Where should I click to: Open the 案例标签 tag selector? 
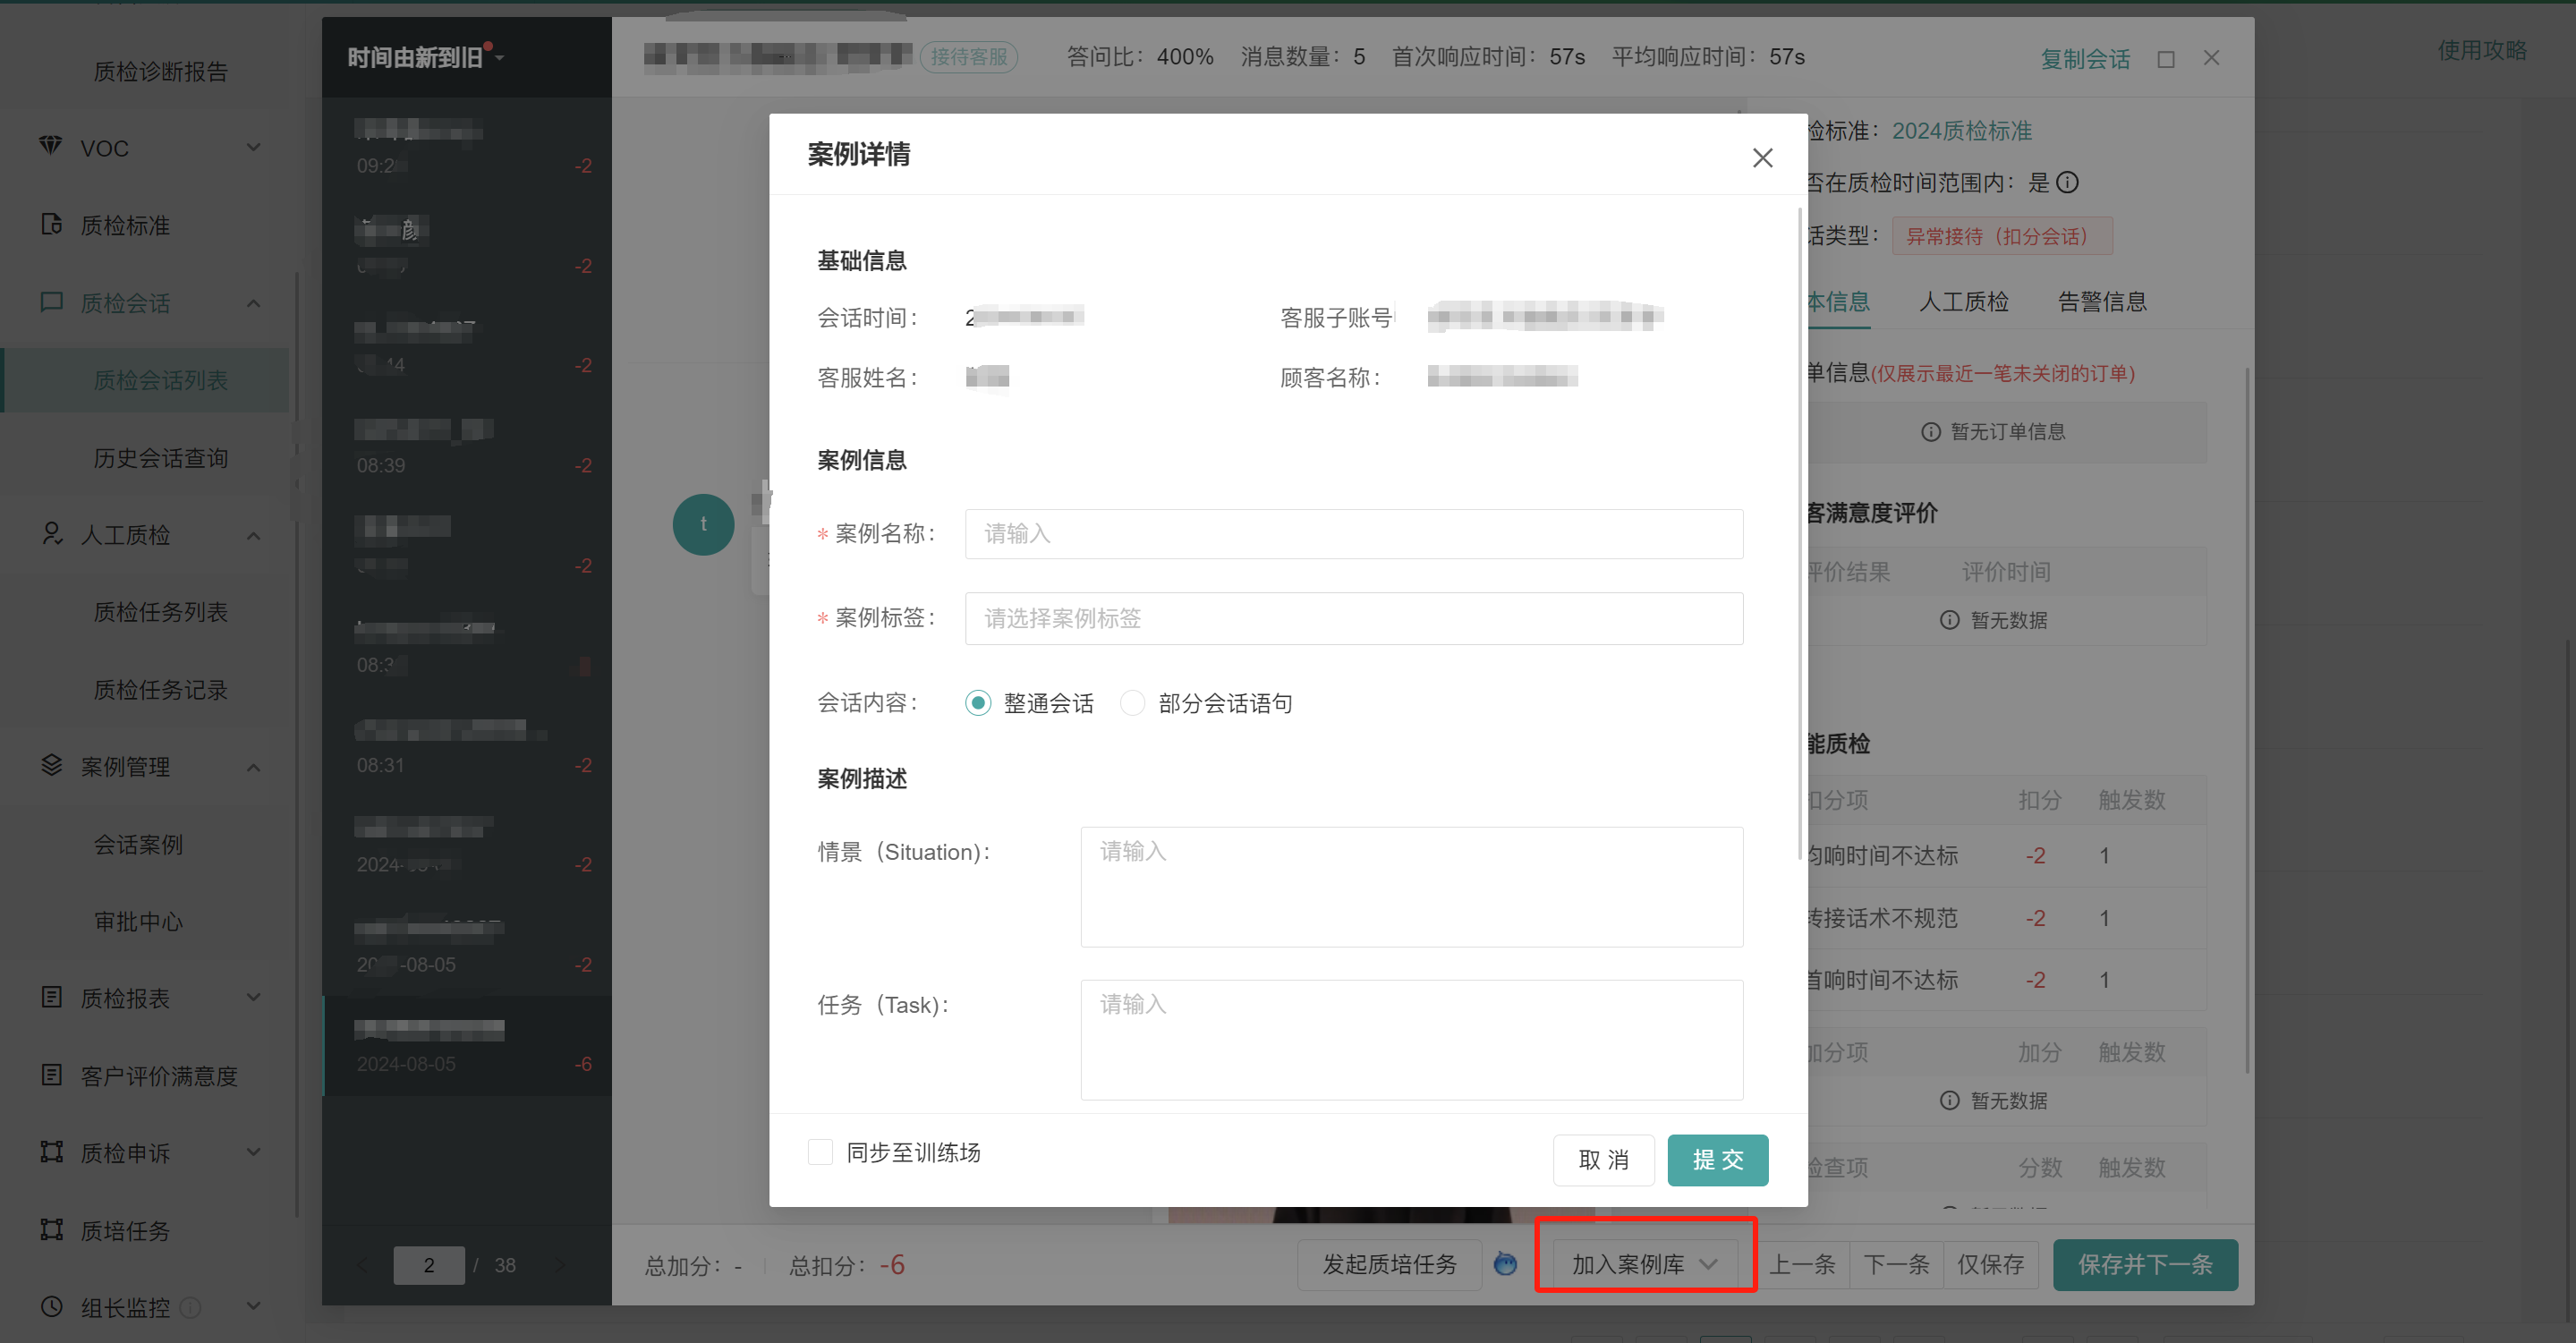click(1353, 618)
